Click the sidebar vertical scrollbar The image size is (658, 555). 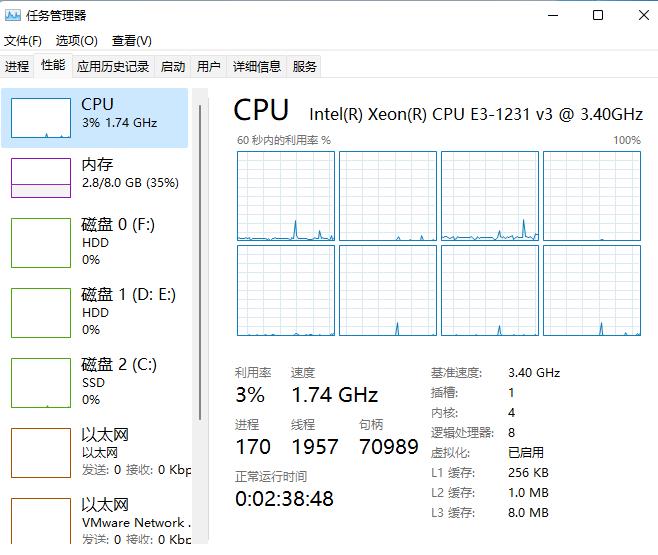pyautogui.click(x=201, y=260)
